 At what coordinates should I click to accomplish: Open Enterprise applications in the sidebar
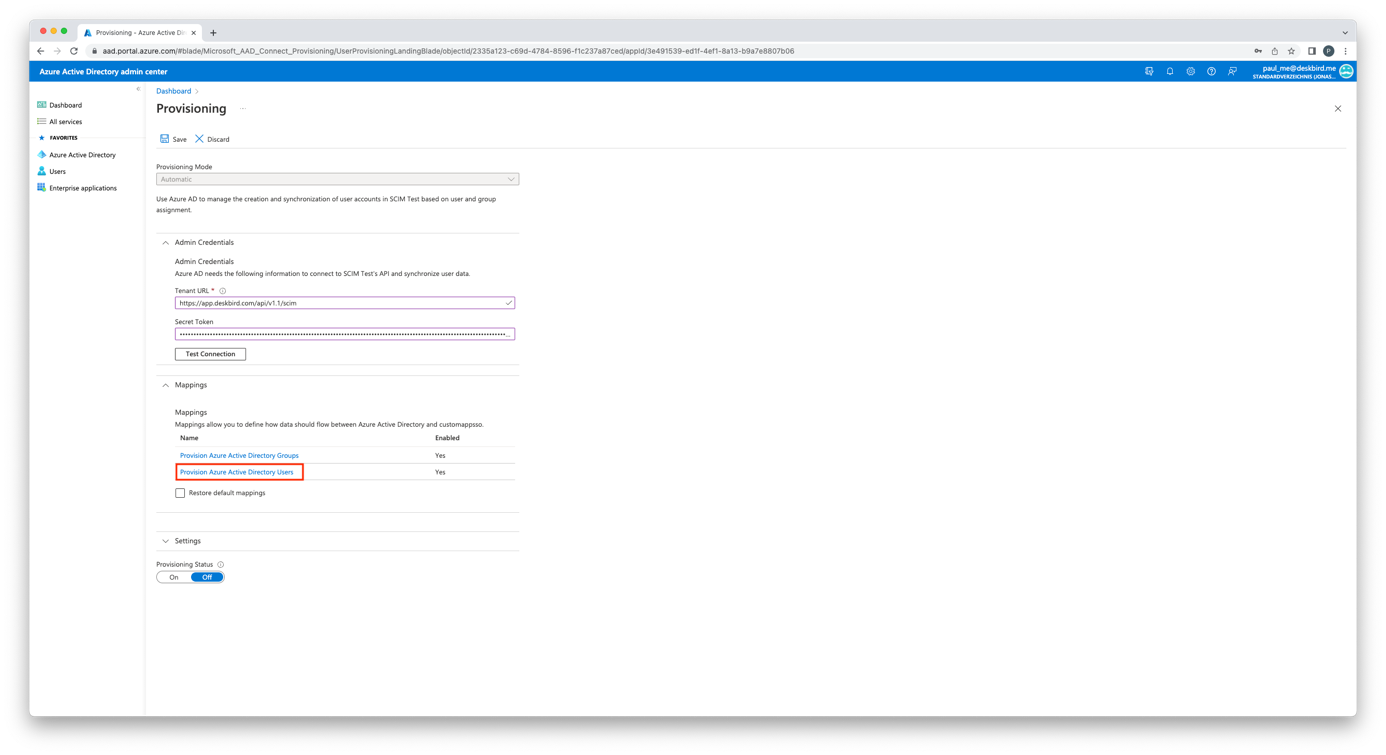click(83, 188)
